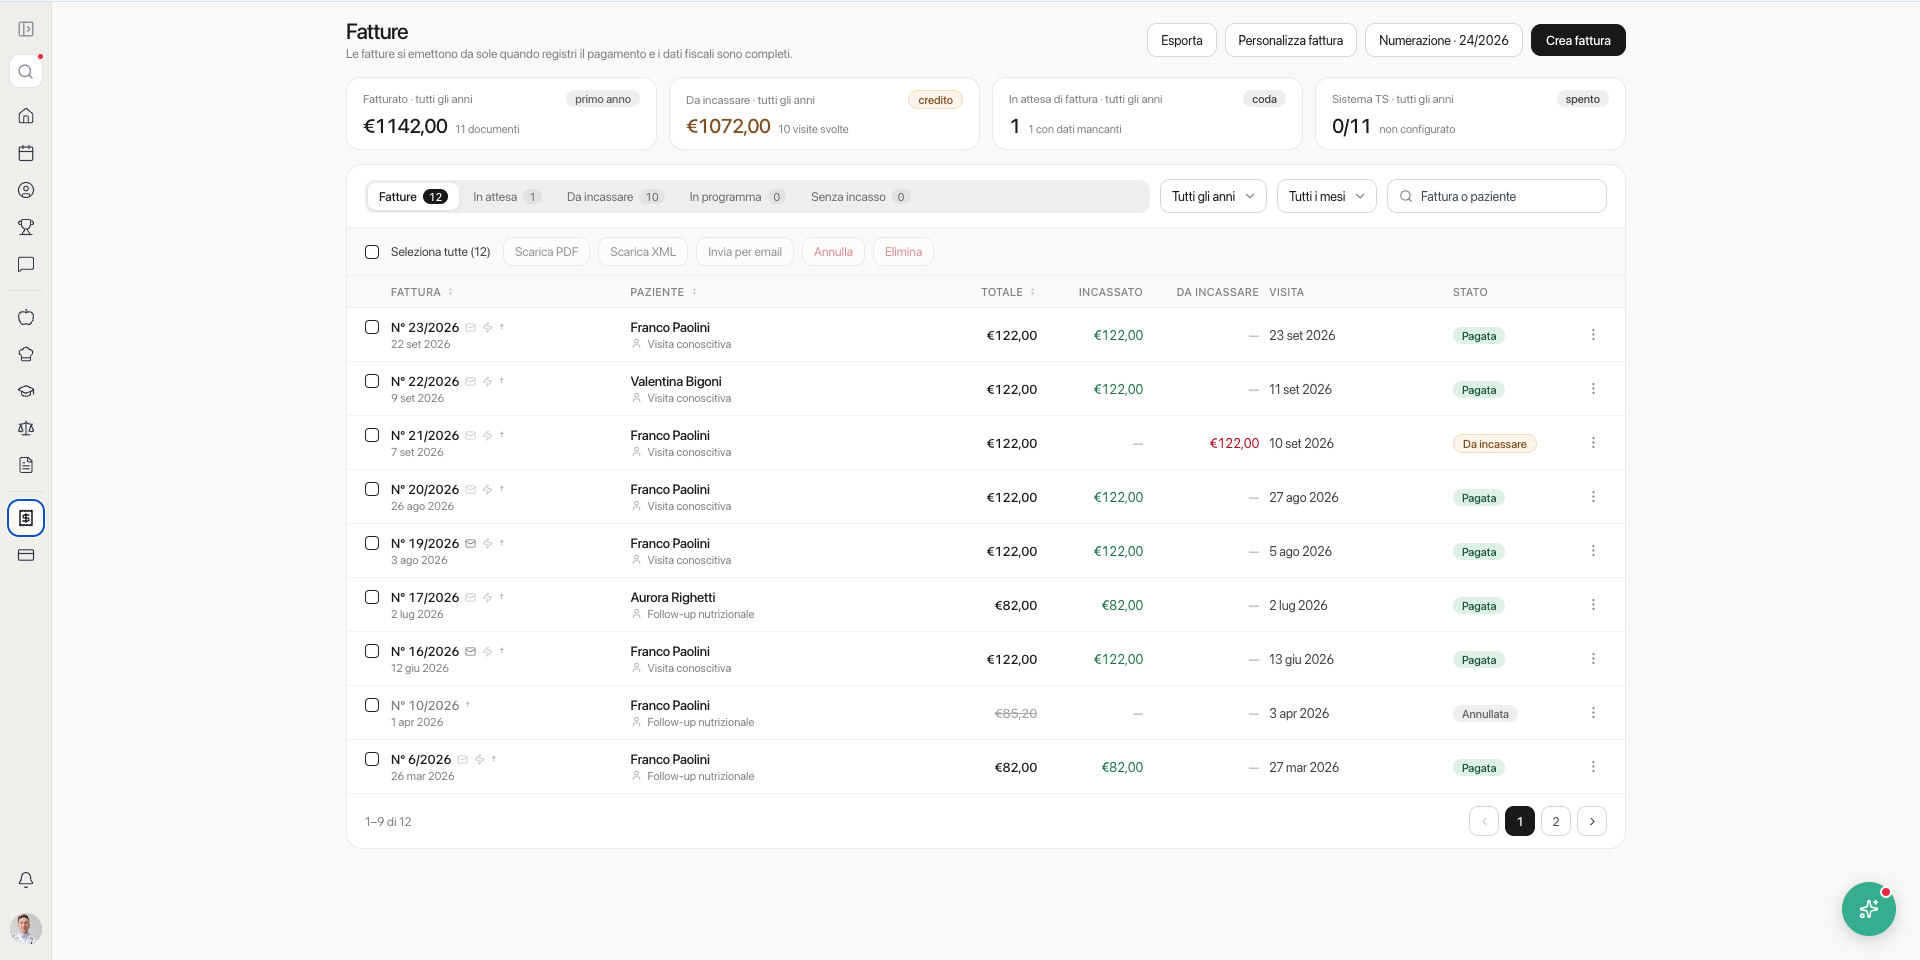
Task: Open the patients profile icon in sidebar
Action: pos(26,190)
